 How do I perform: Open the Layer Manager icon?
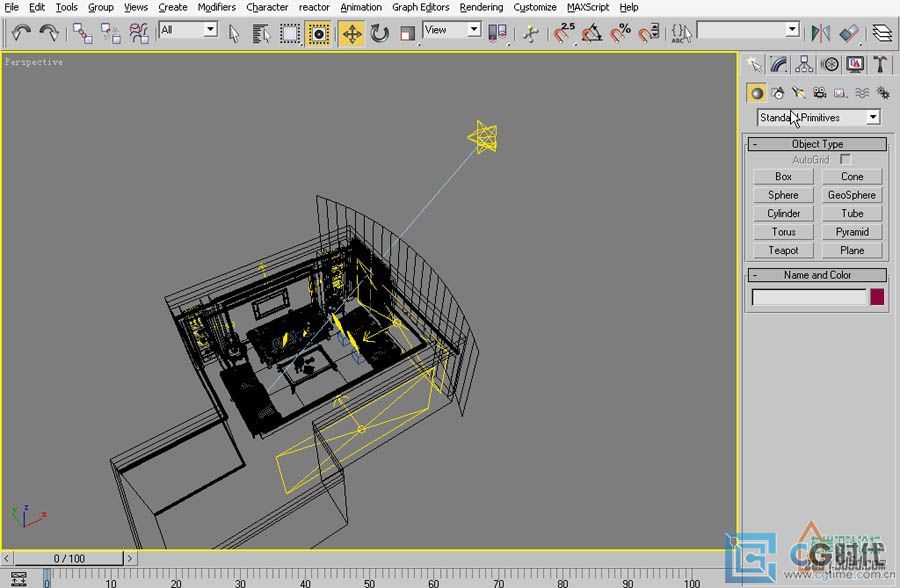tap(882, 33)
